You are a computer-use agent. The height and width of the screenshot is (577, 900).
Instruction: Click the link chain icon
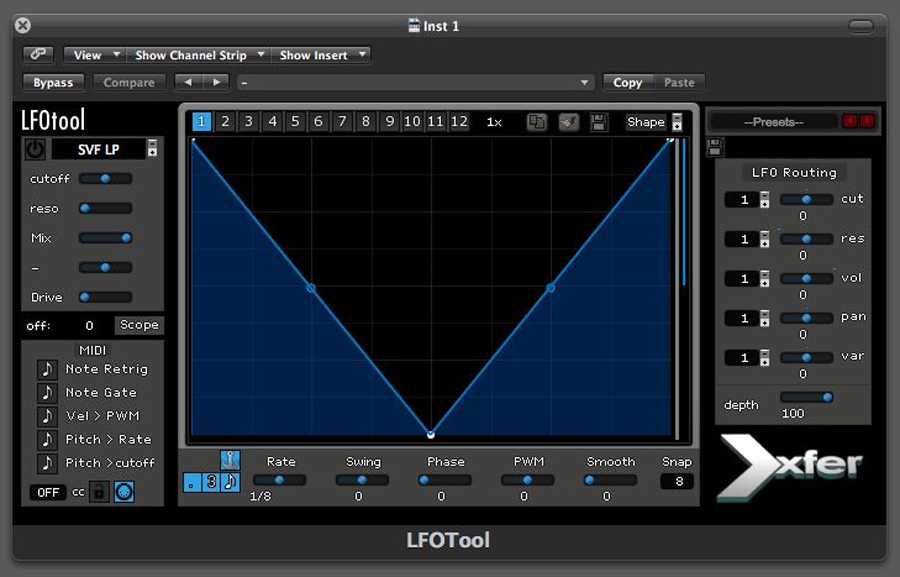38,55
